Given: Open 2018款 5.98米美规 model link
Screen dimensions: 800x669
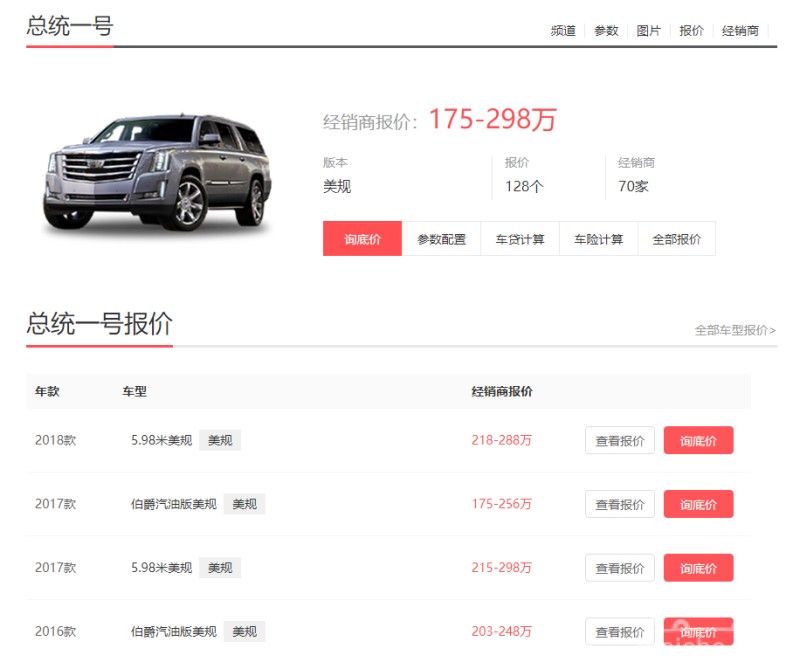Looking at the screenshot, I should [161, 441].
